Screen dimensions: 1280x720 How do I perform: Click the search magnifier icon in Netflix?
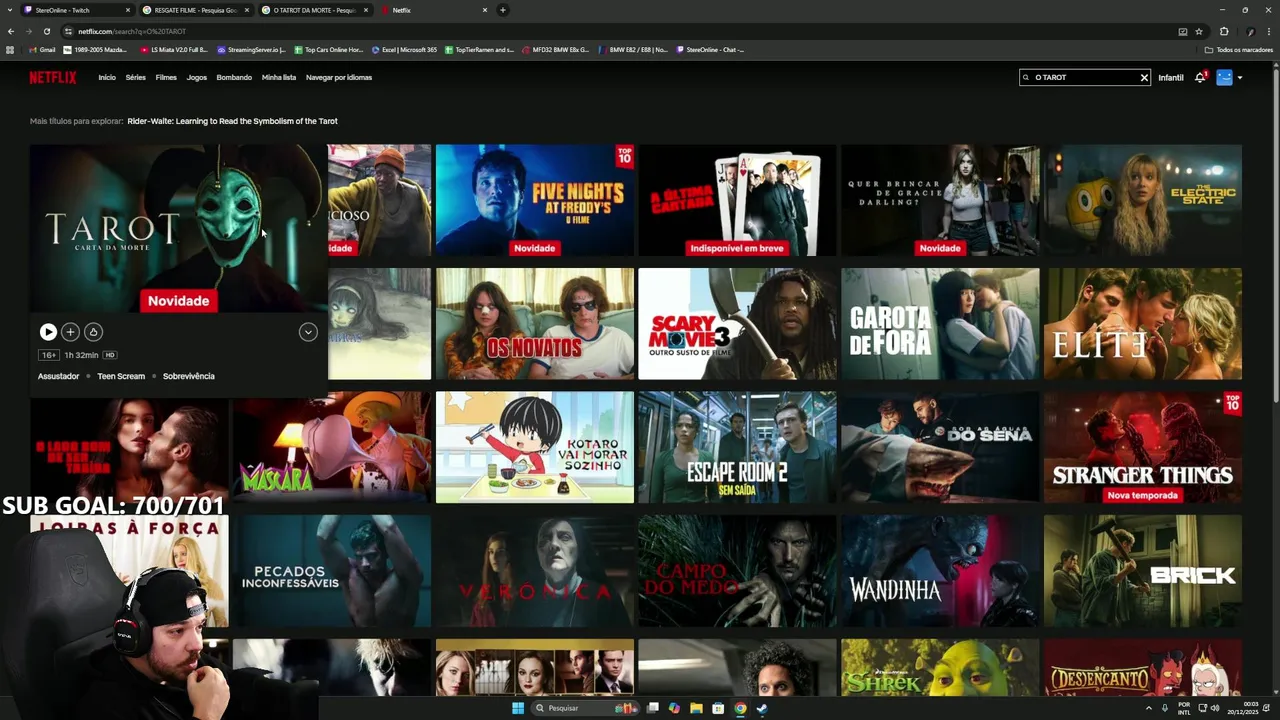1026,77
